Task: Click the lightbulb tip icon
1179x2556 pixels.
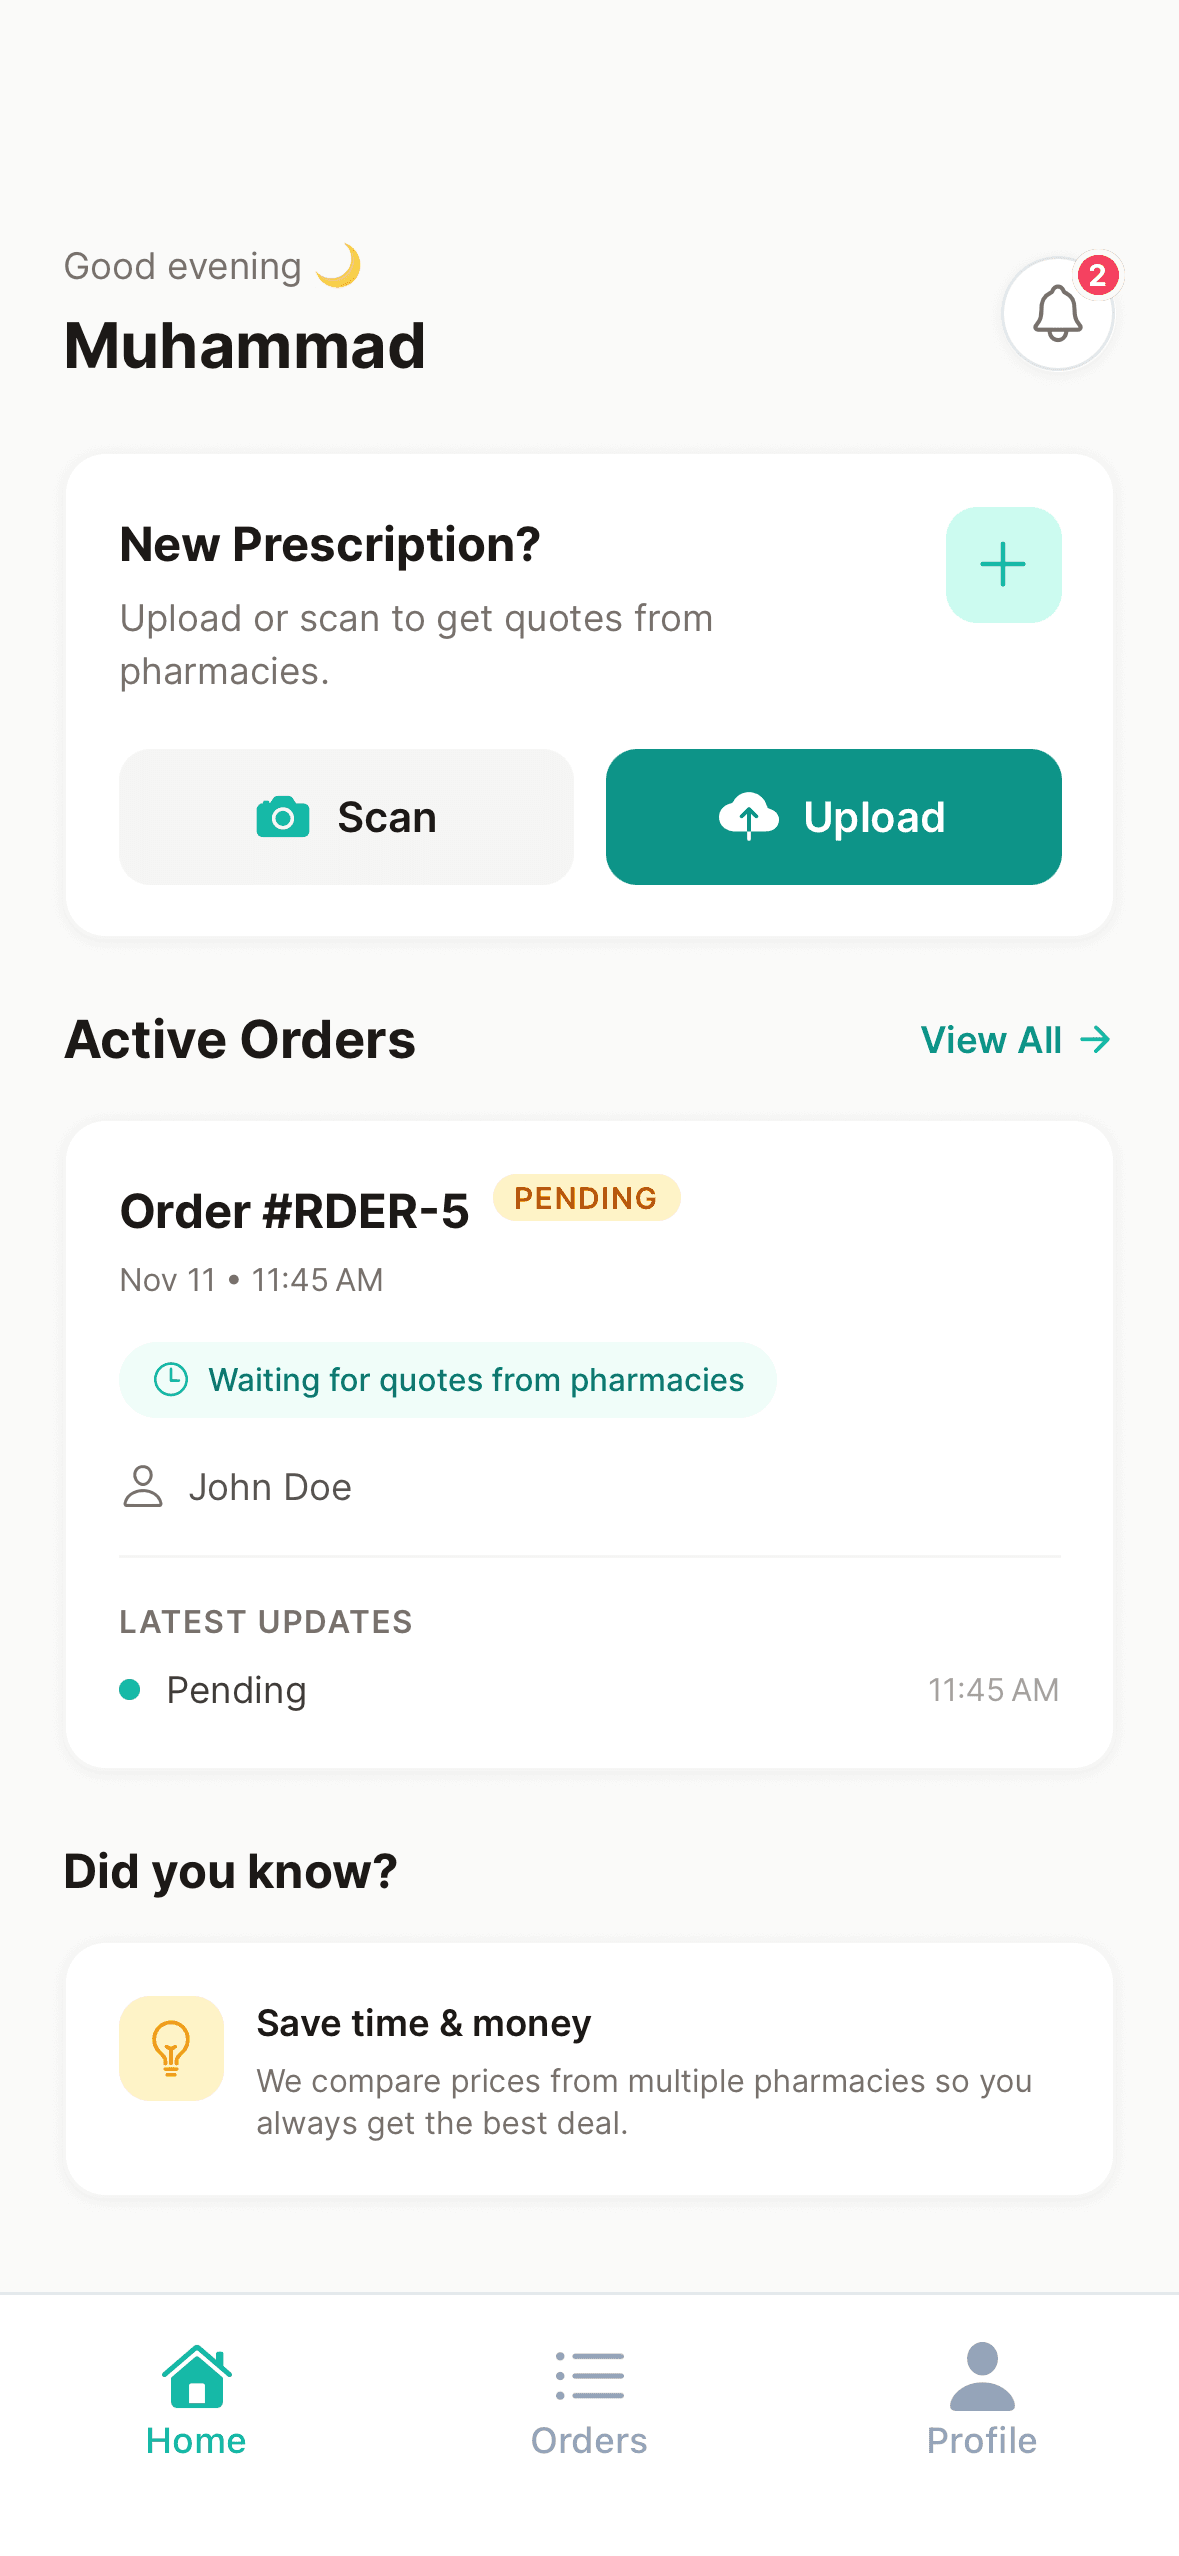Action: [x=170, y=2048]
